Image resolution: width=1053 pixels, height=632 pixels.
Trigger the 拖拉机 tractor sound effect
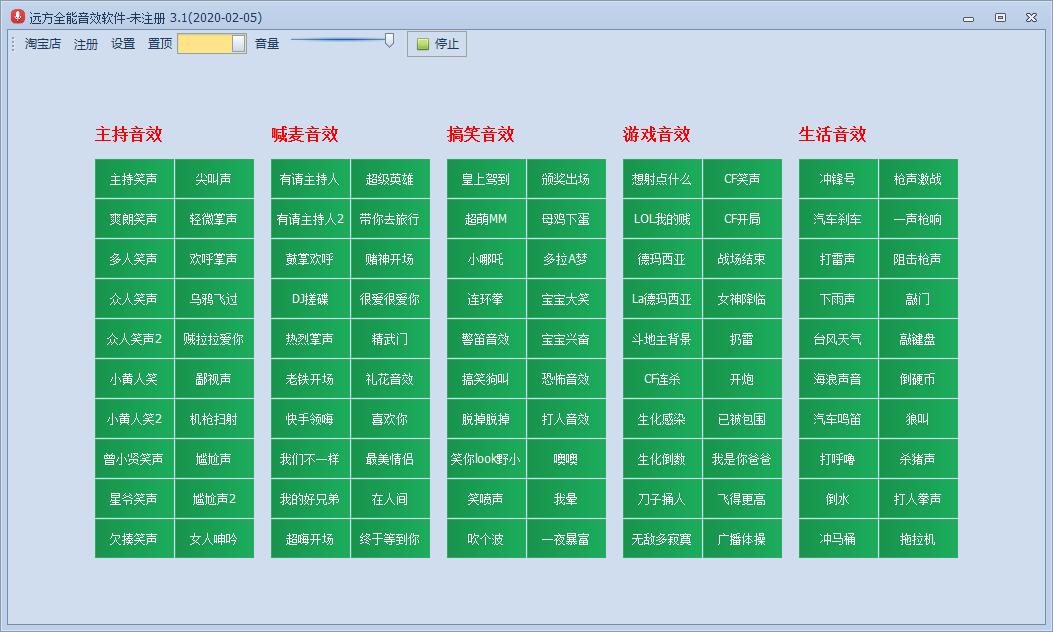click(918, 538)
